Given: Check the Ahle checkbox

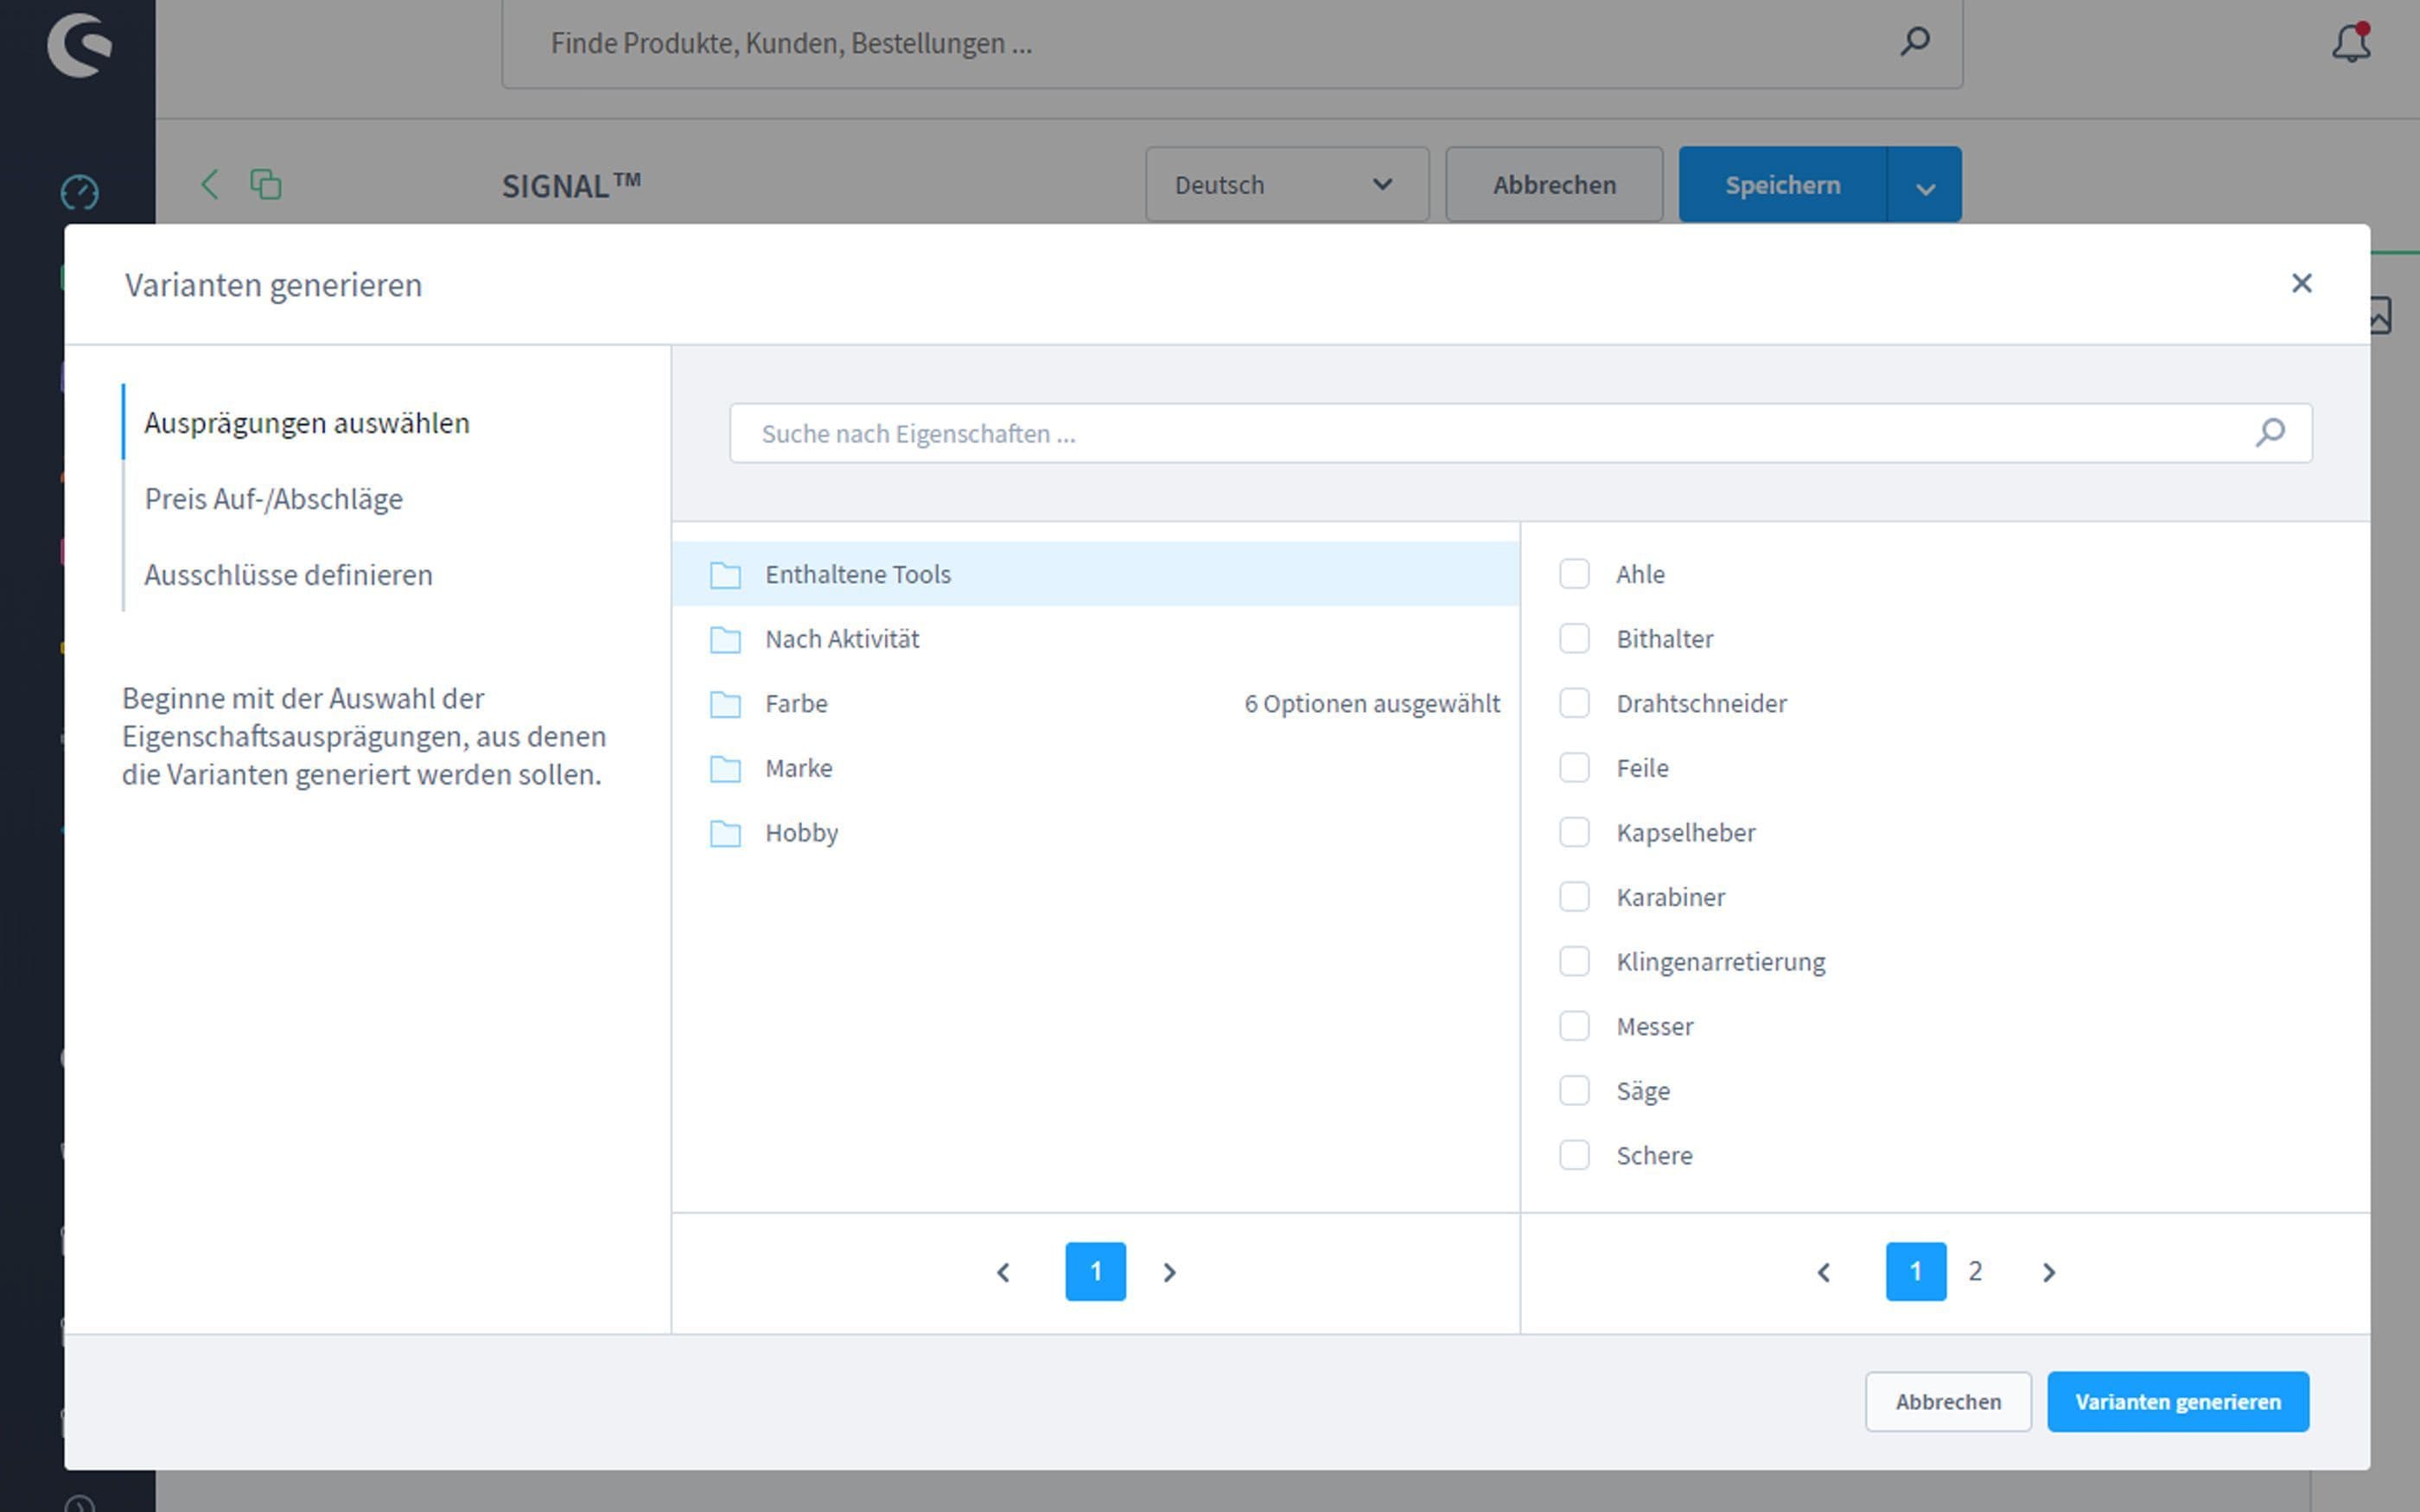Looking at the screenshot, I should click(1575, 574).
